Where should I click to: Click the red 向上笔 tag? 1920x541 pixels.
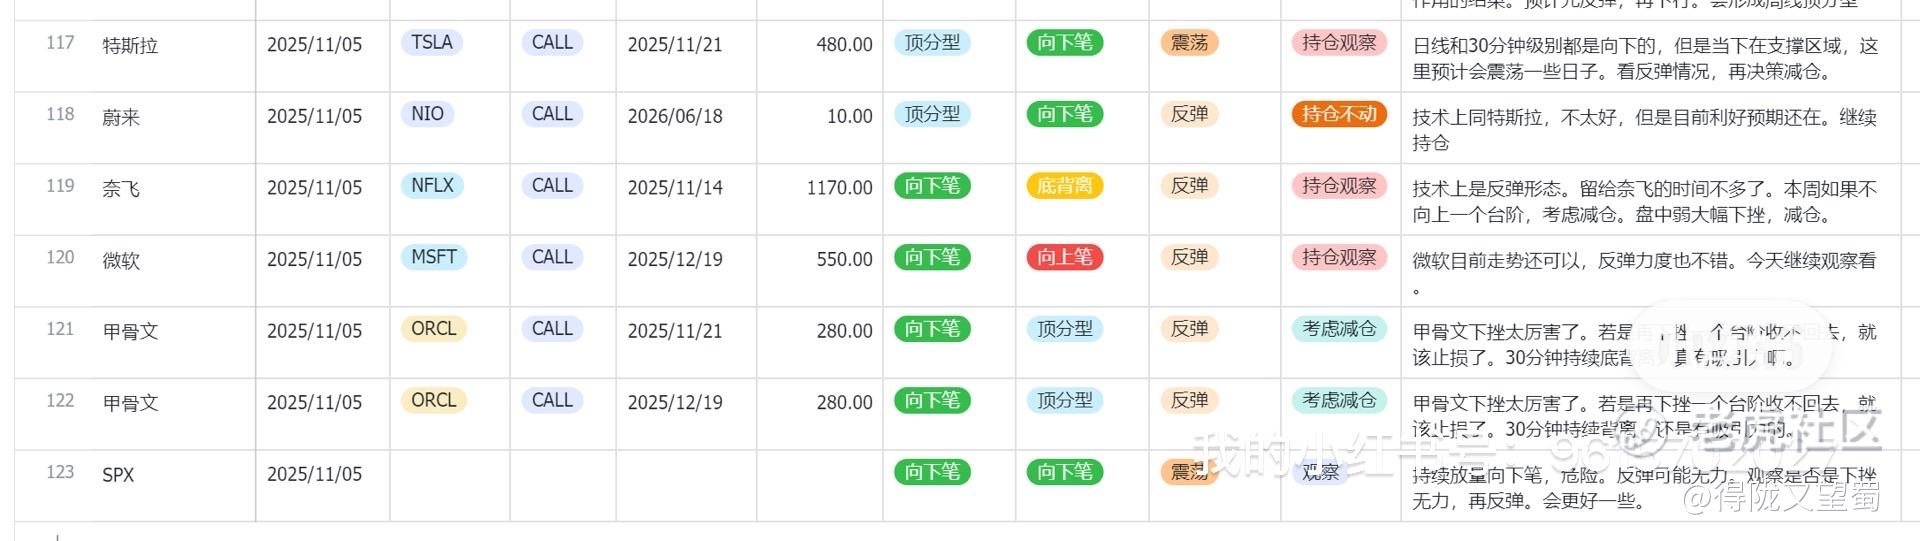[1064, 257]
